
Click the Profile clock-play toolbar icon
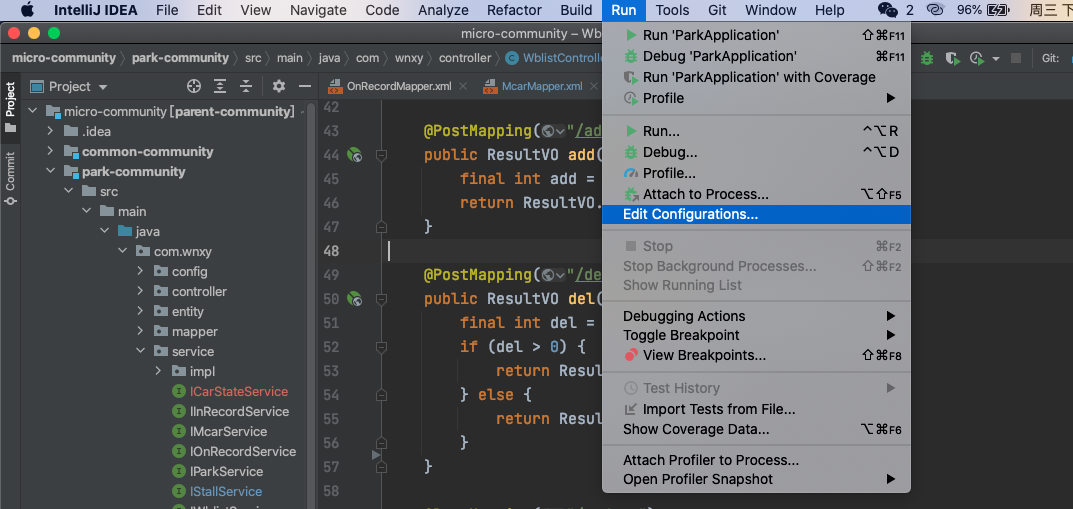click(977, 58)
